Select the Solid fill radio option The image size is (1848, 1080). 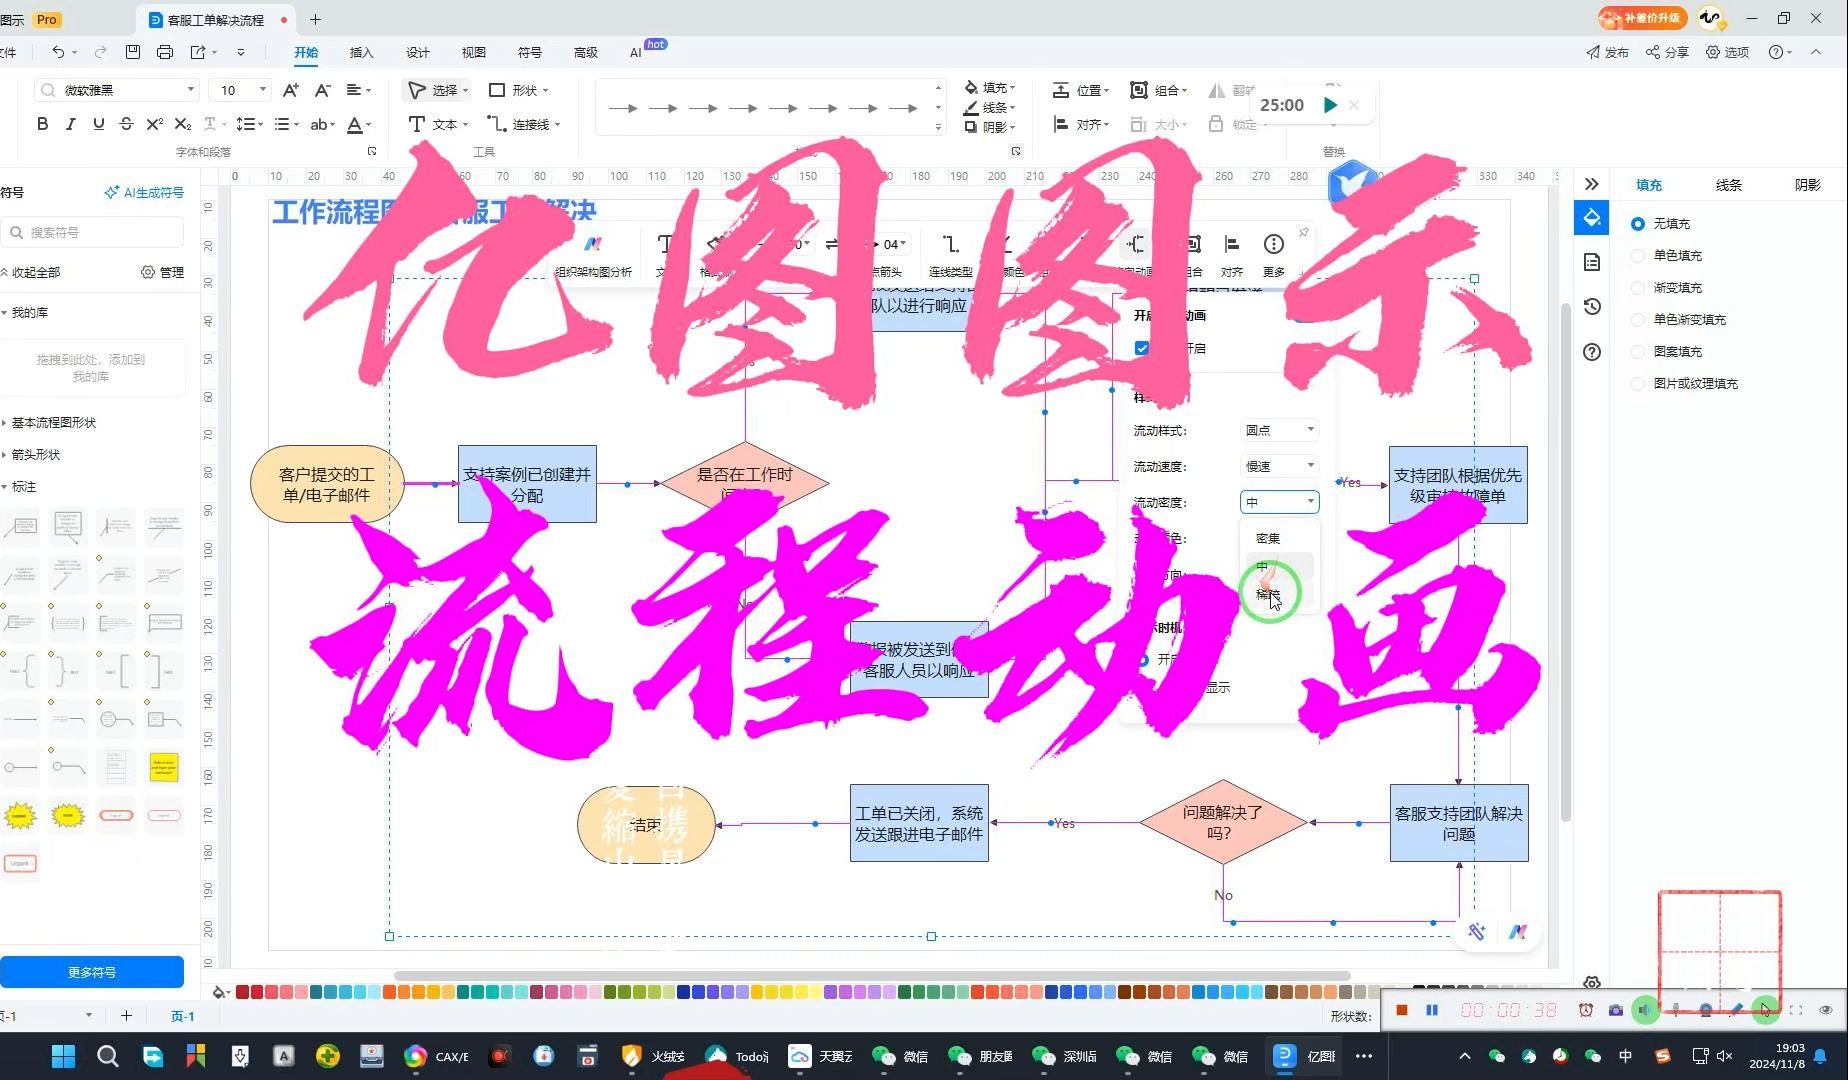coord(1638,256)
